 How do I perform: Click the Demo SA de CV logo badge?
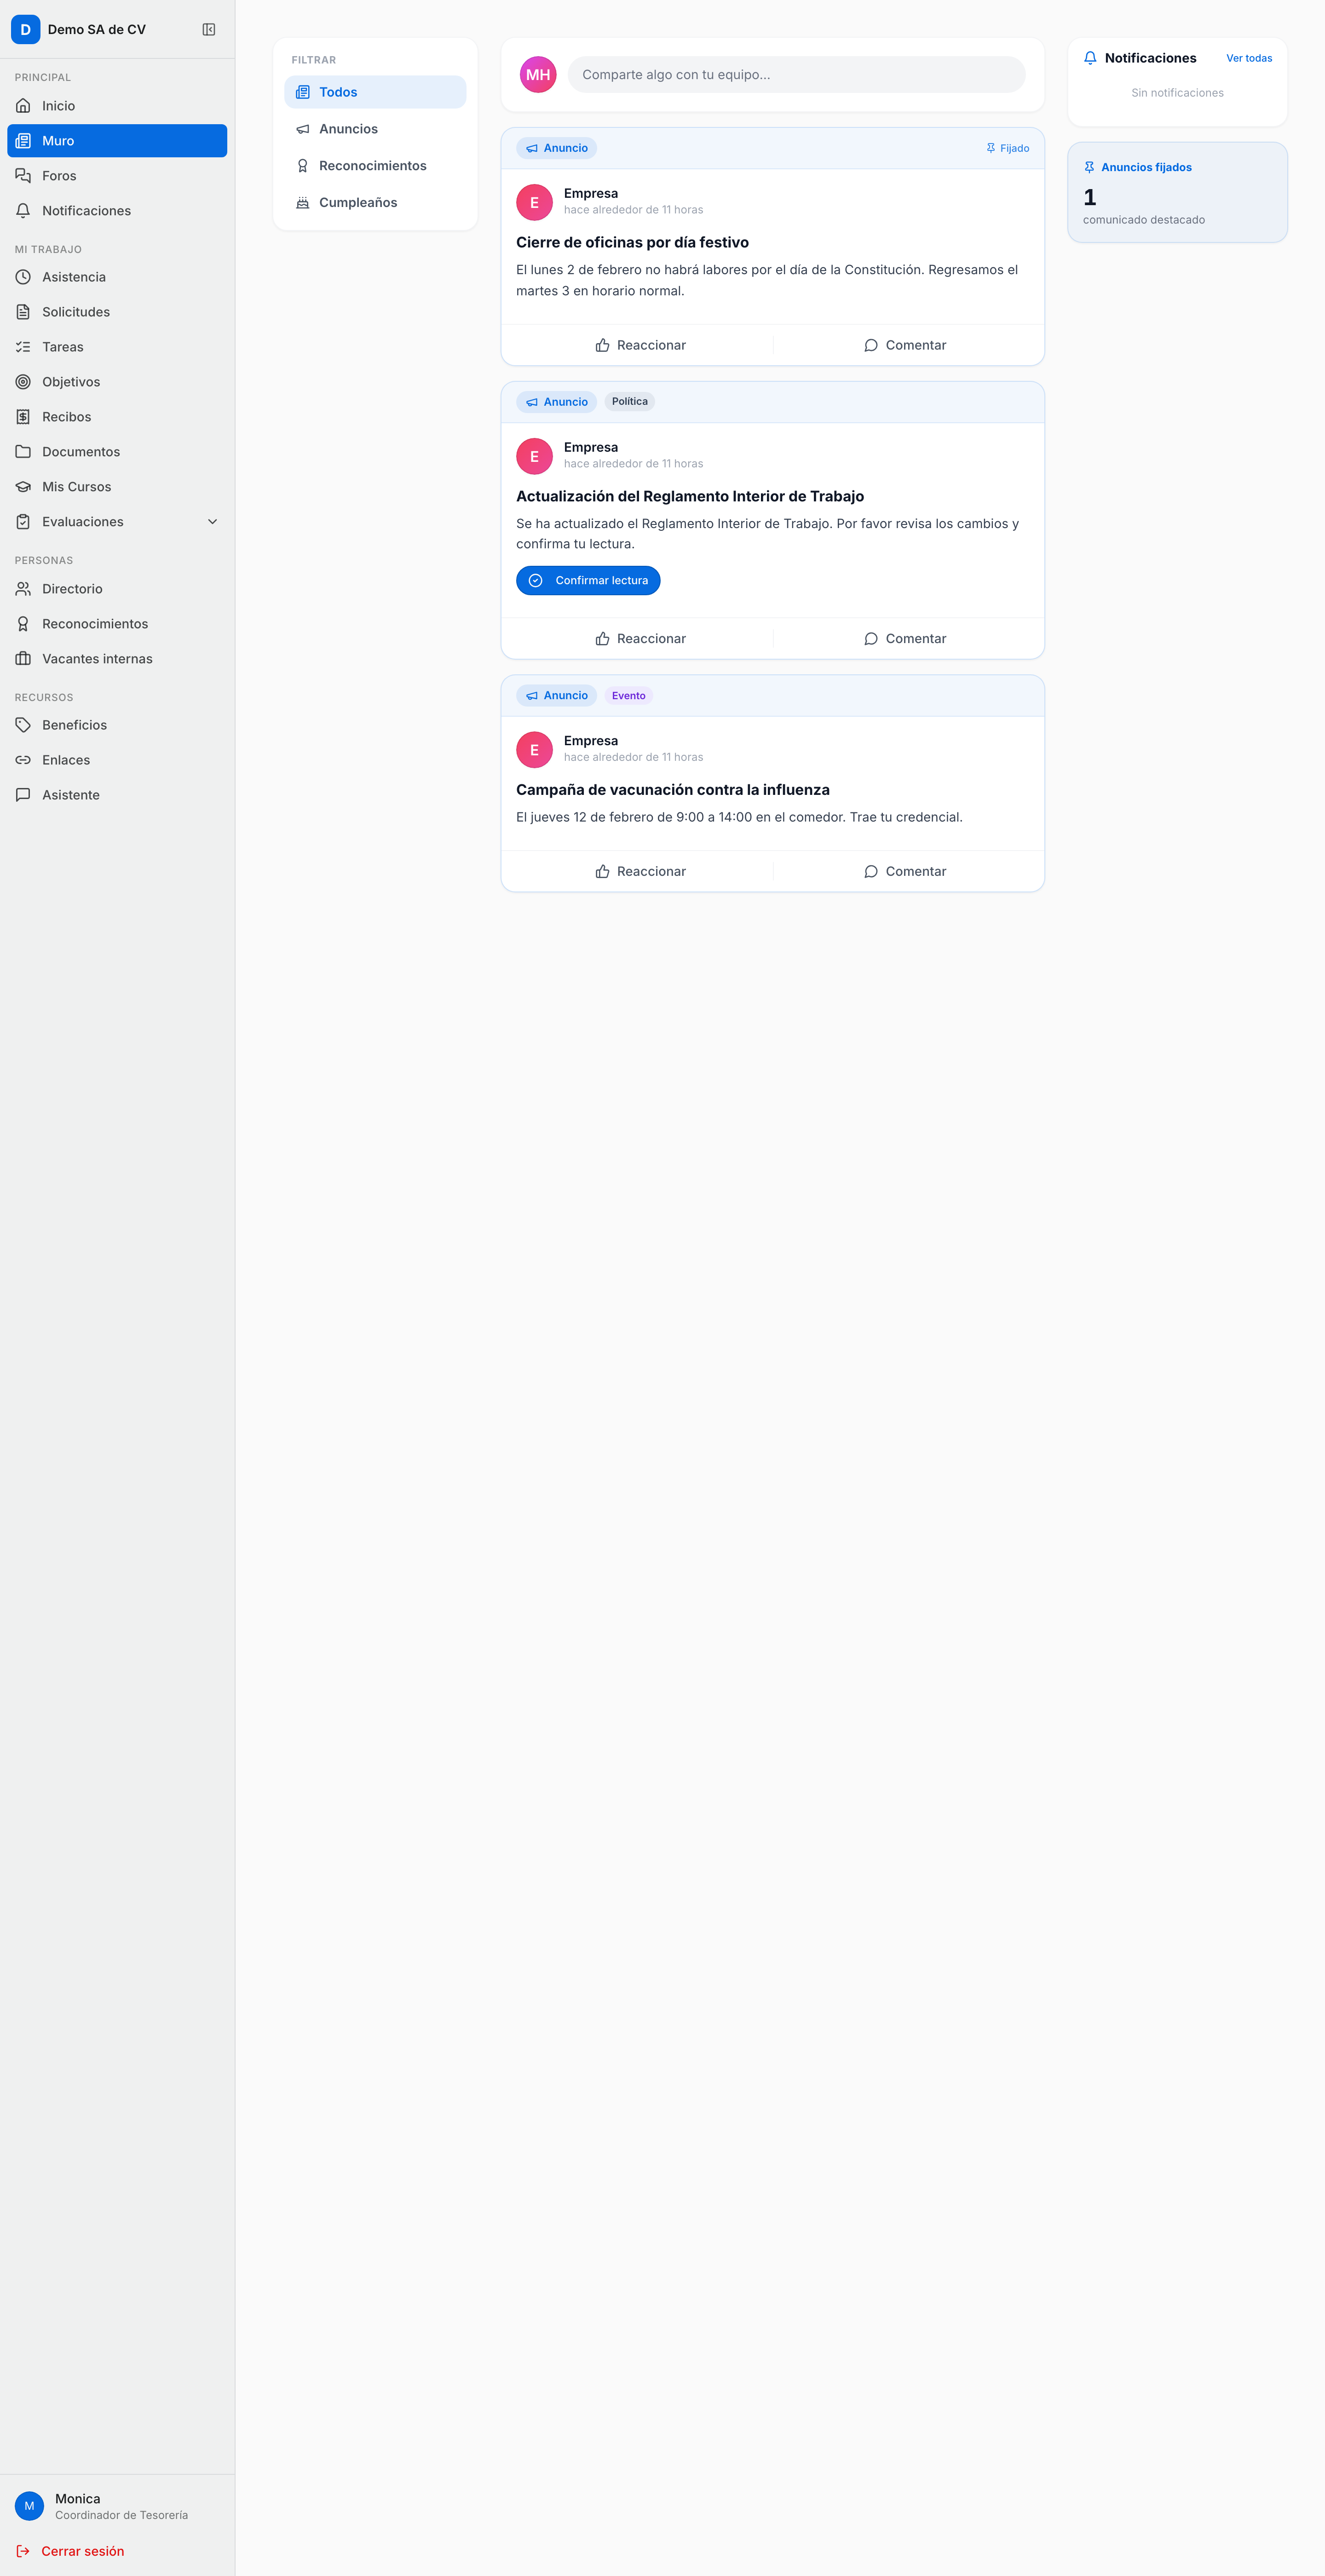click(26, 30)
